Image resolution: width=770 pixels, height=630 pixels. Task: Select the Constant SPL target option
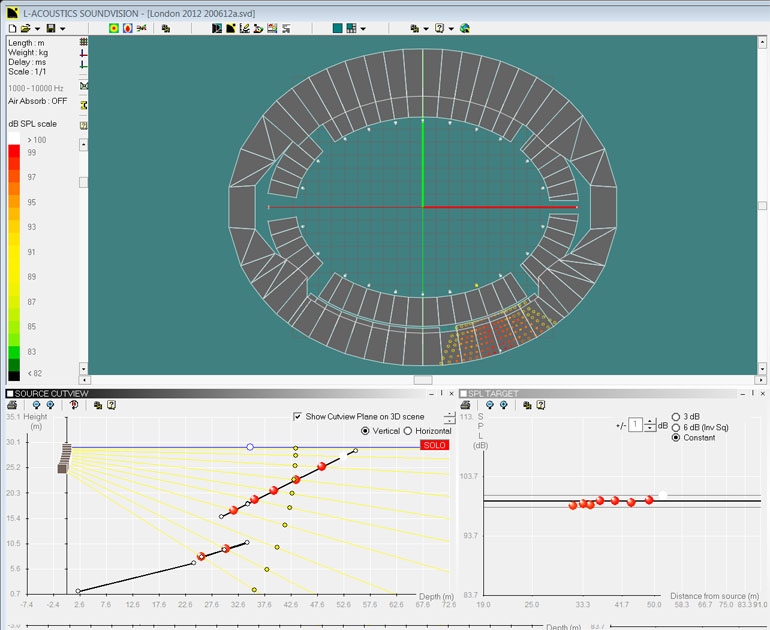(676, 438)
